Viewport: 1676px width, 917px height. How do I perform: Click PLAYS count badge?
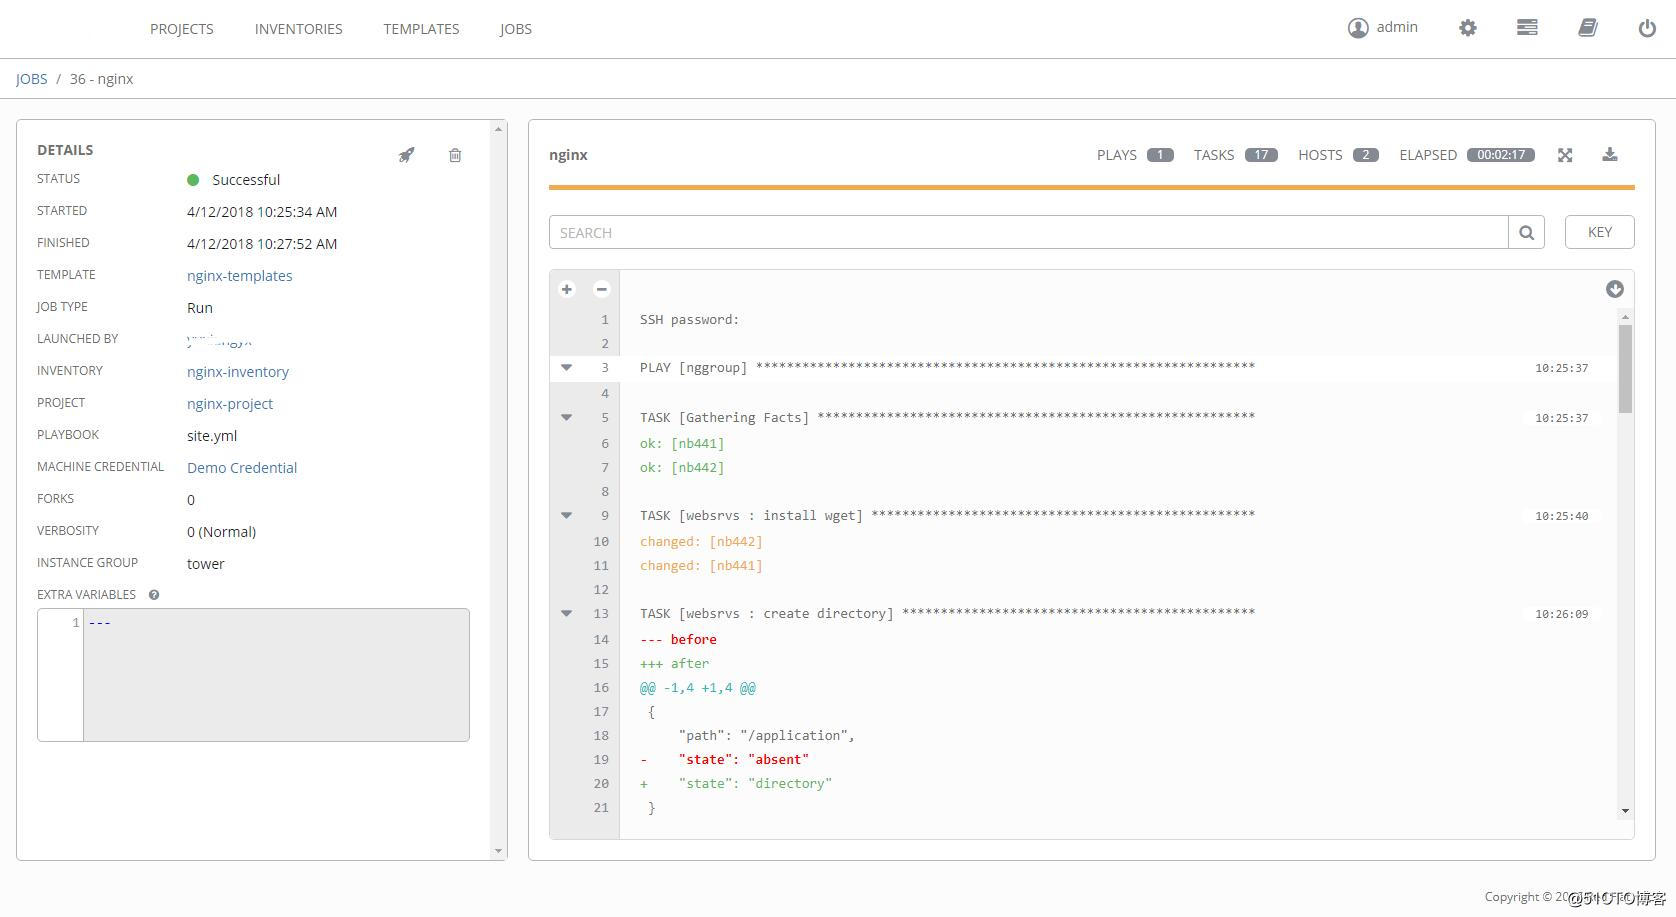(x=1160, y=155)
